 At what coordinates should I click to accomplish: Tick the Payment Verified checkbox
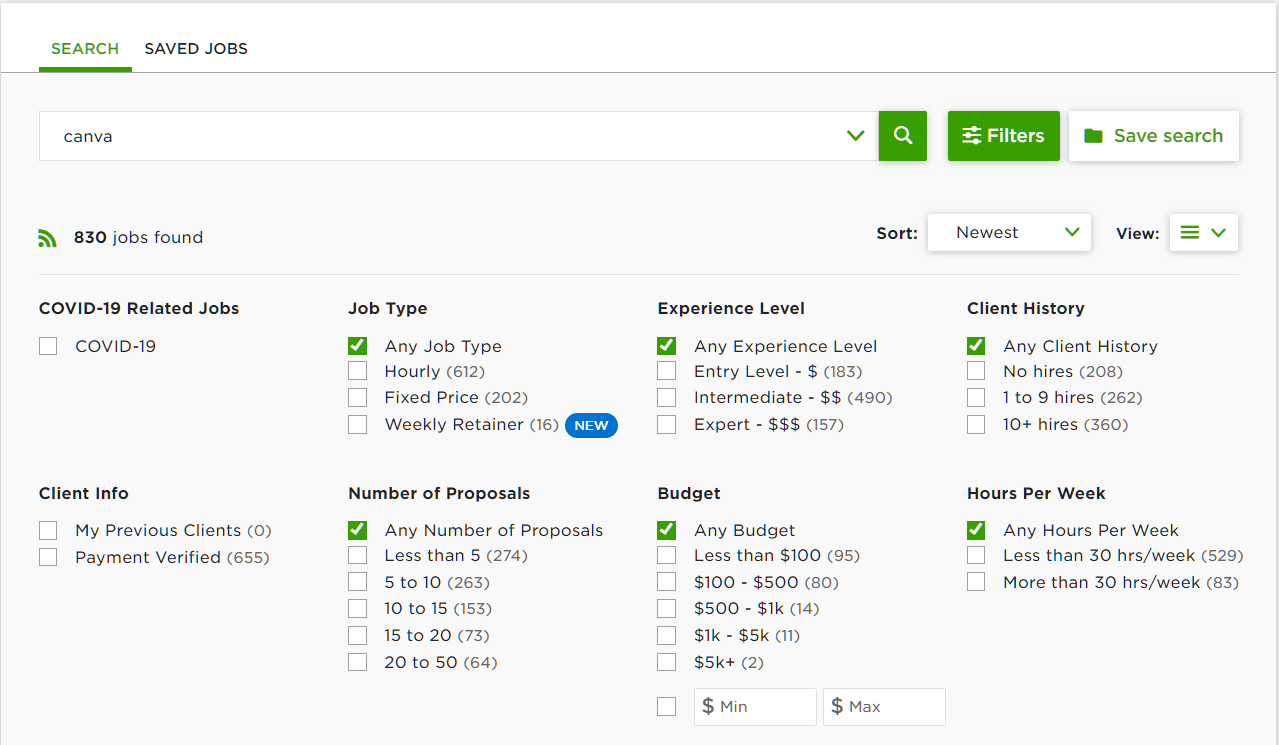point(48,558)
